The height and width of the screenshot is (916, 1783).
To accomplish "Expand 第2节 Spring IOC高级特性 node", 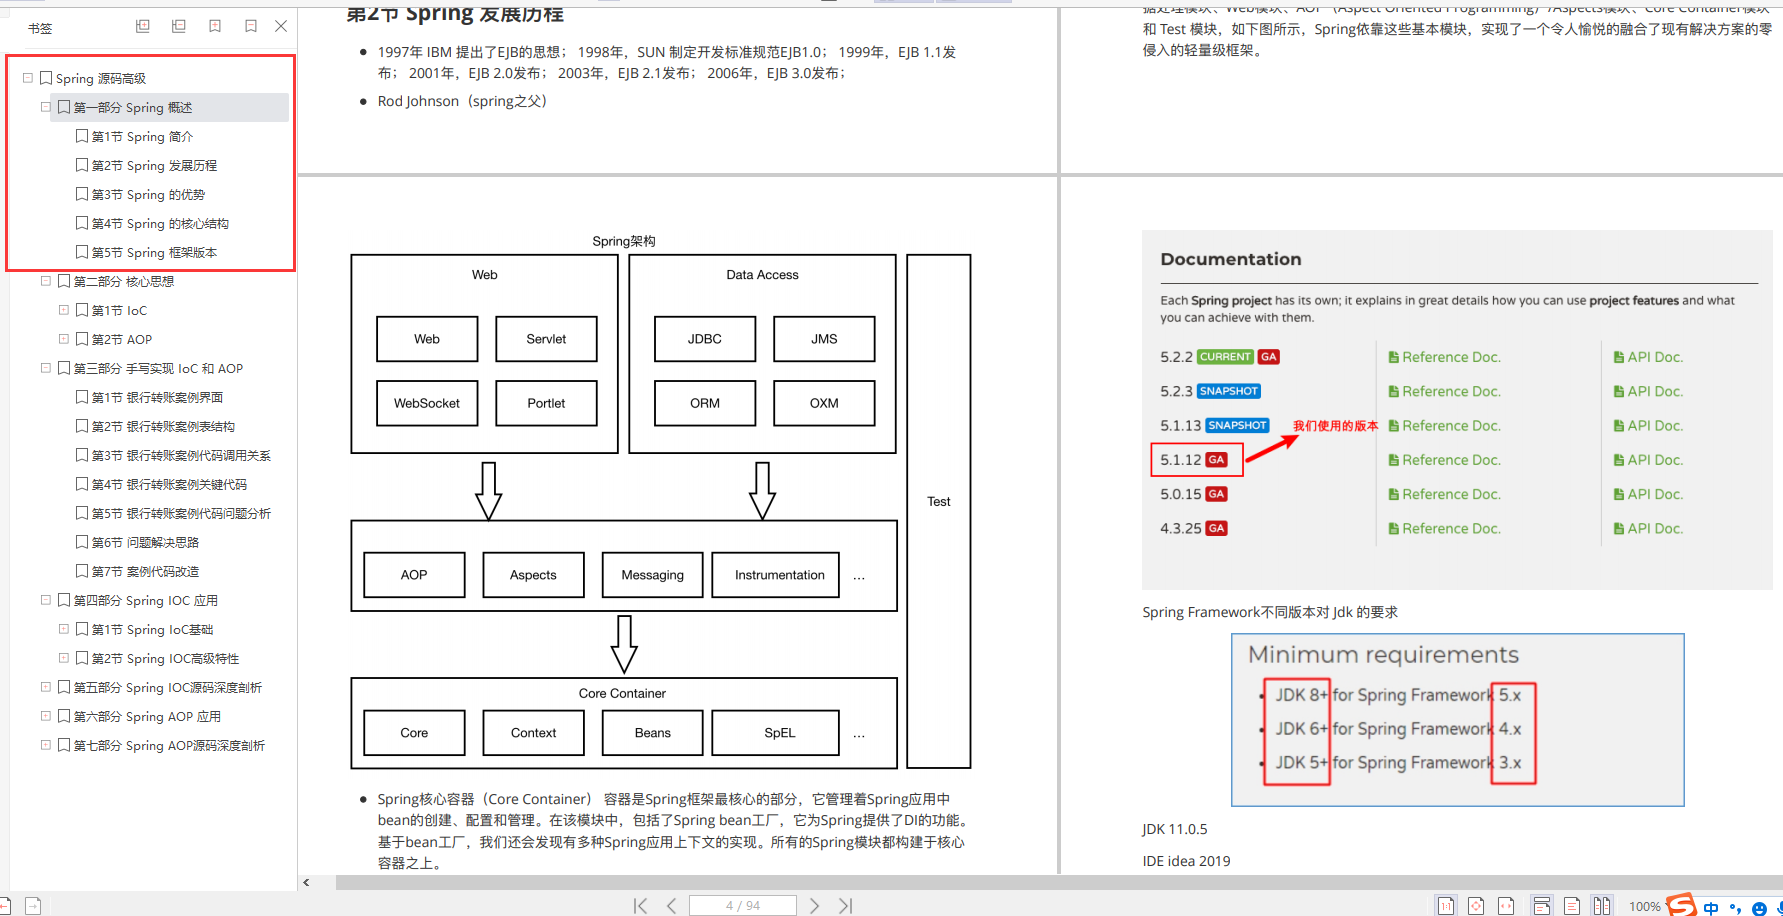I will click(x=64, y=658).
